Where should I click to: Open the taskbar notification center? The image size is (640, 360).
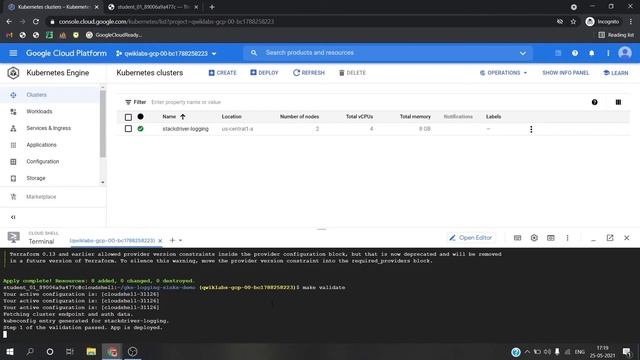tap(627, 351)
